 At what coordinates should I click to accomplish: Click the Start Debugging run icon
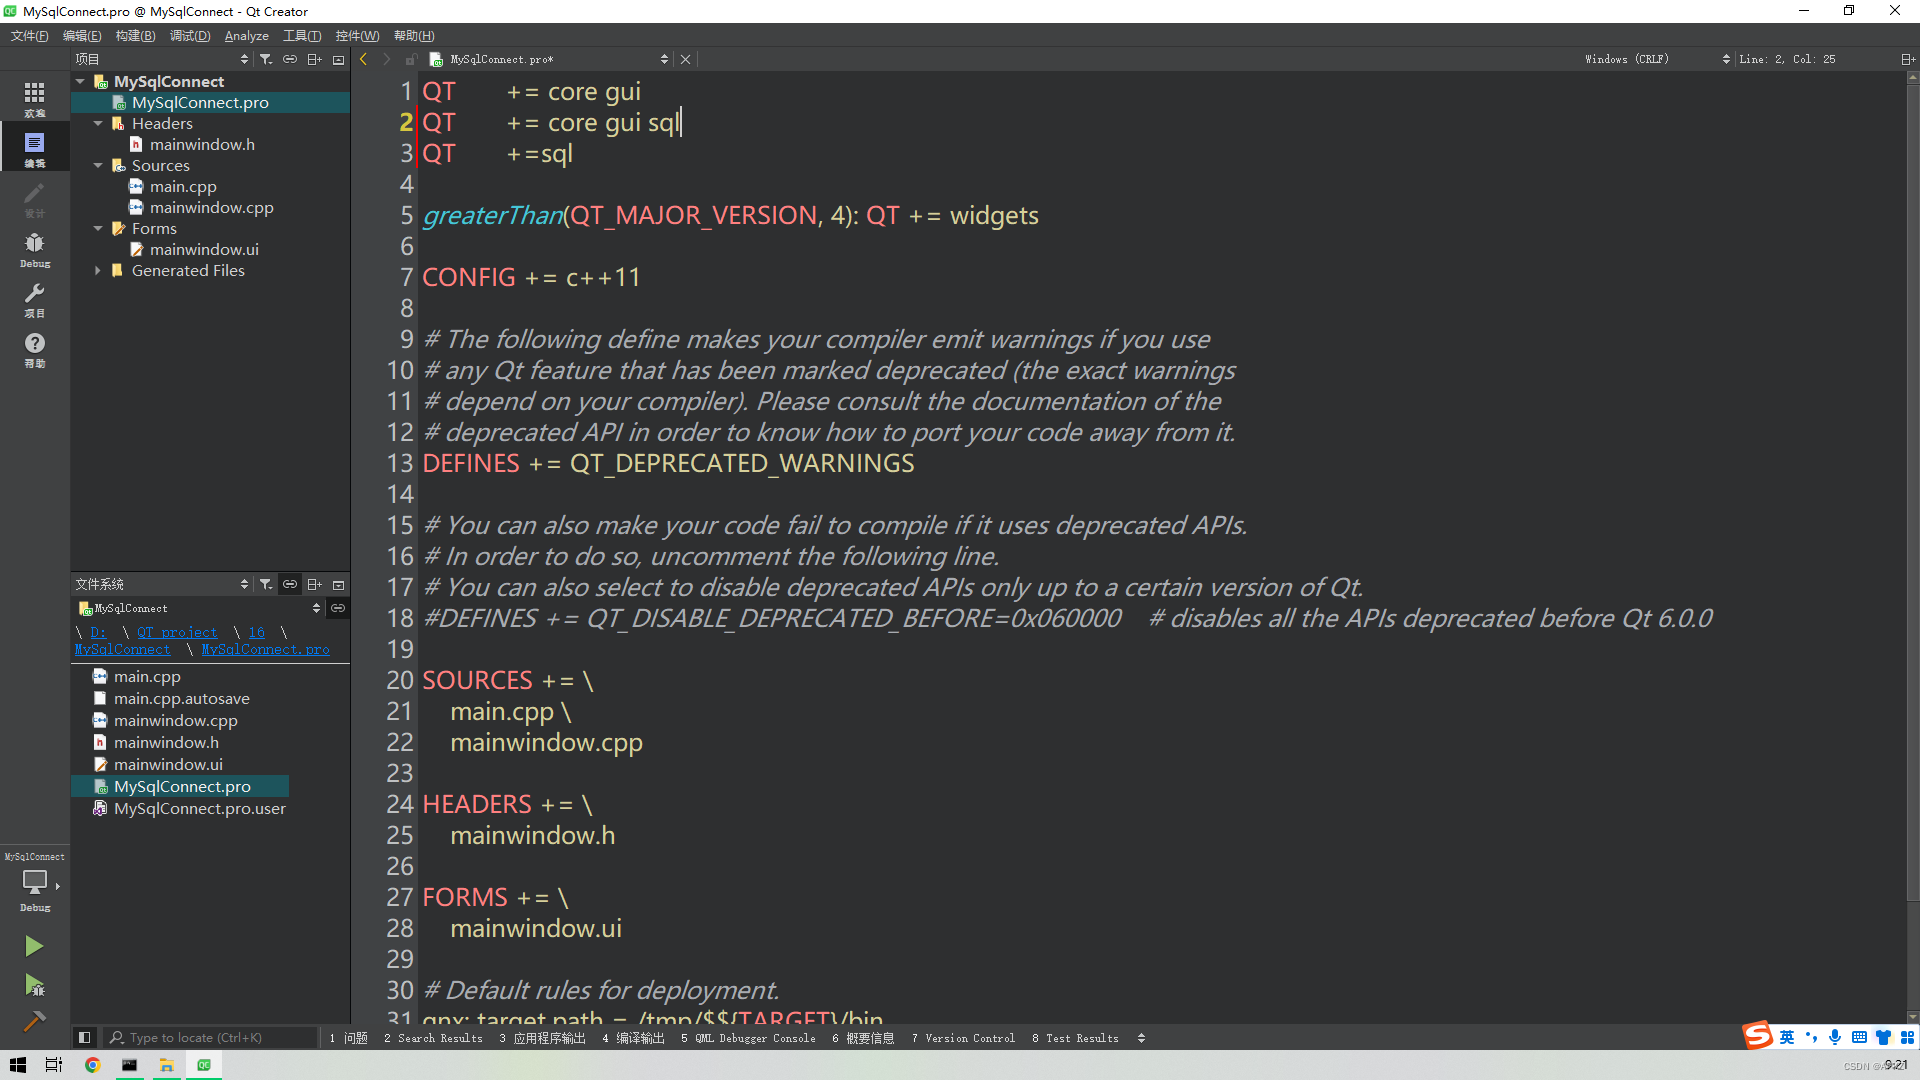click(x=33, y=985)
